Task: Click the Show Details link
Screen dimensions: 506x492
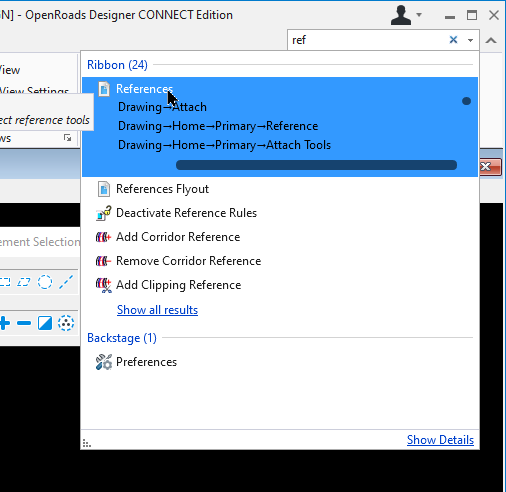Action: (x=440, y=440)
